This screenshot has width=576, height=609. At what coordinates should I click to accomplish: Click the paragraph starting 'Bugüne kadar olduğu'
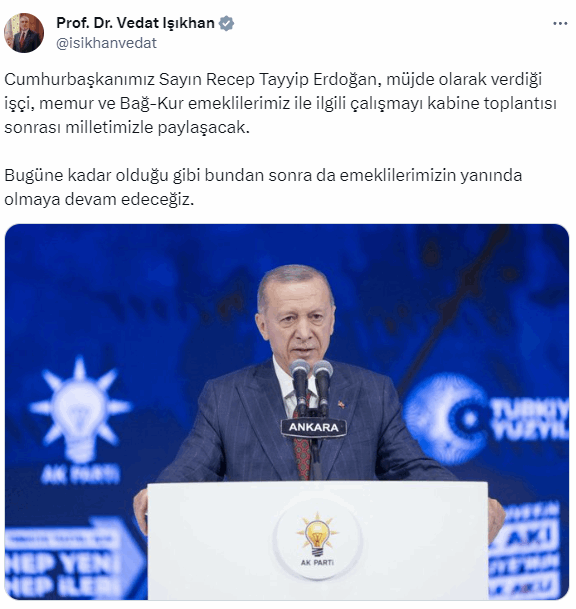pos(263,187)
